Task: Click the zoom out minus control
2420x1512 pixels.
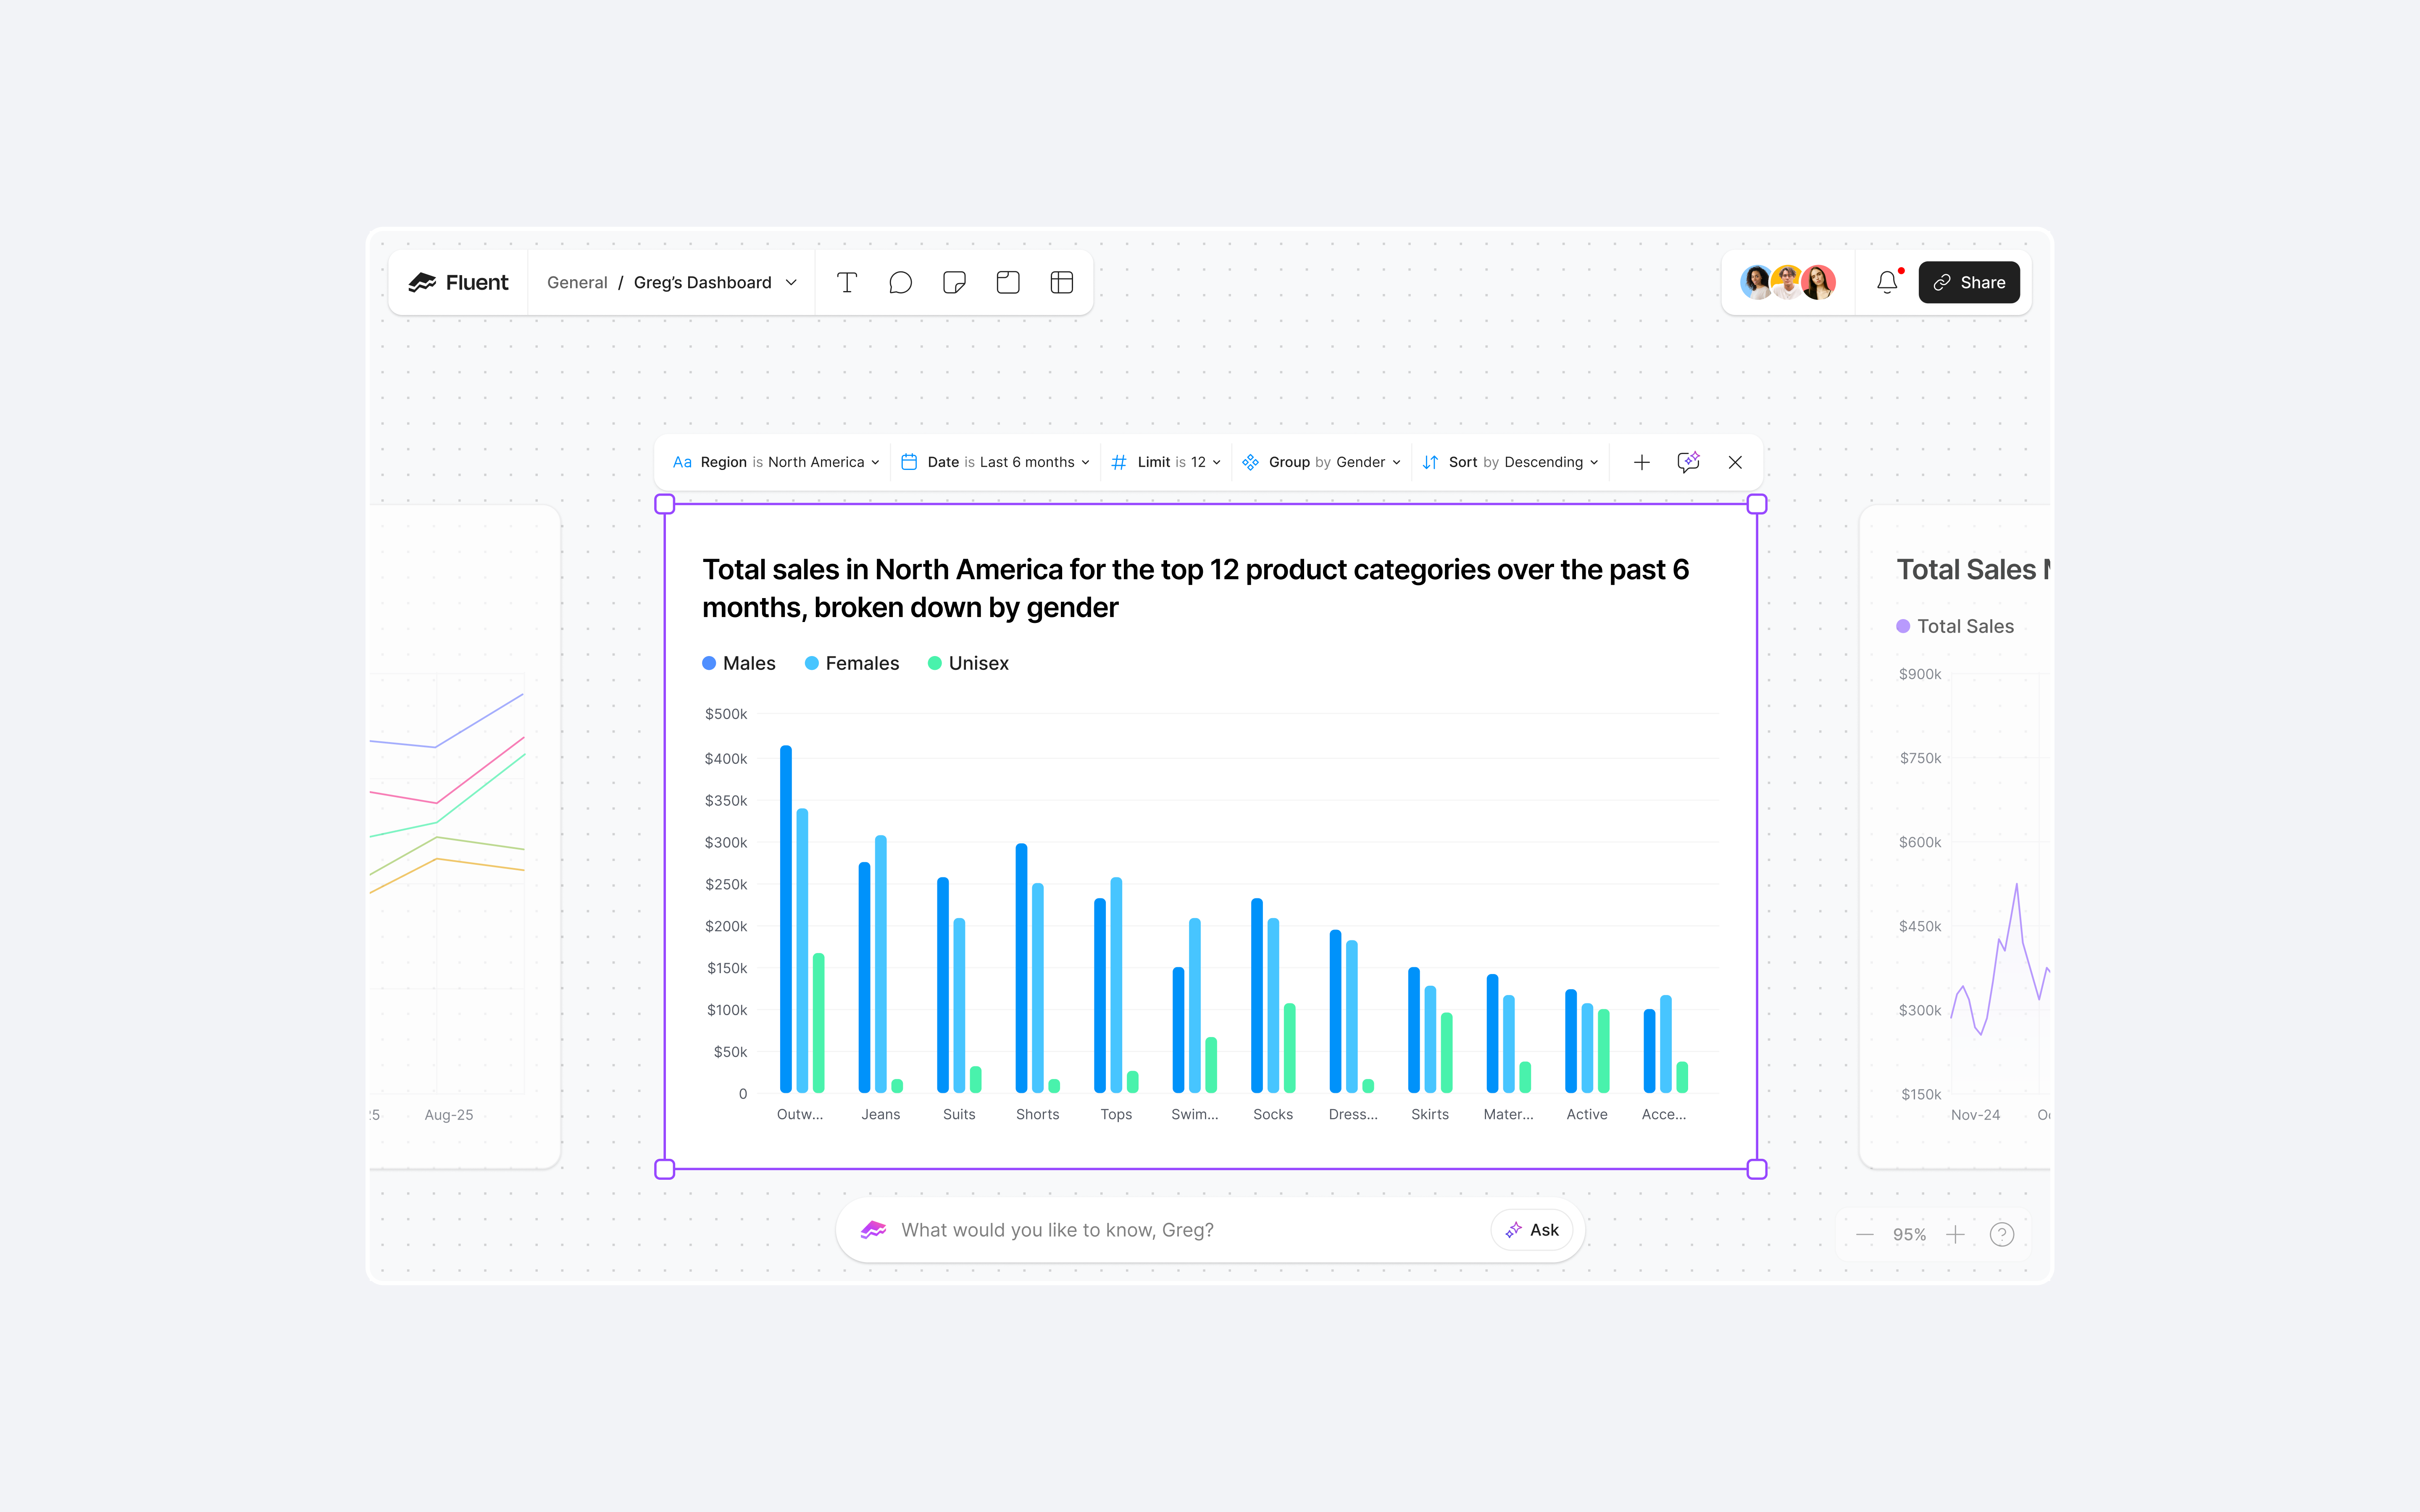Action: pos(1864,1235)
